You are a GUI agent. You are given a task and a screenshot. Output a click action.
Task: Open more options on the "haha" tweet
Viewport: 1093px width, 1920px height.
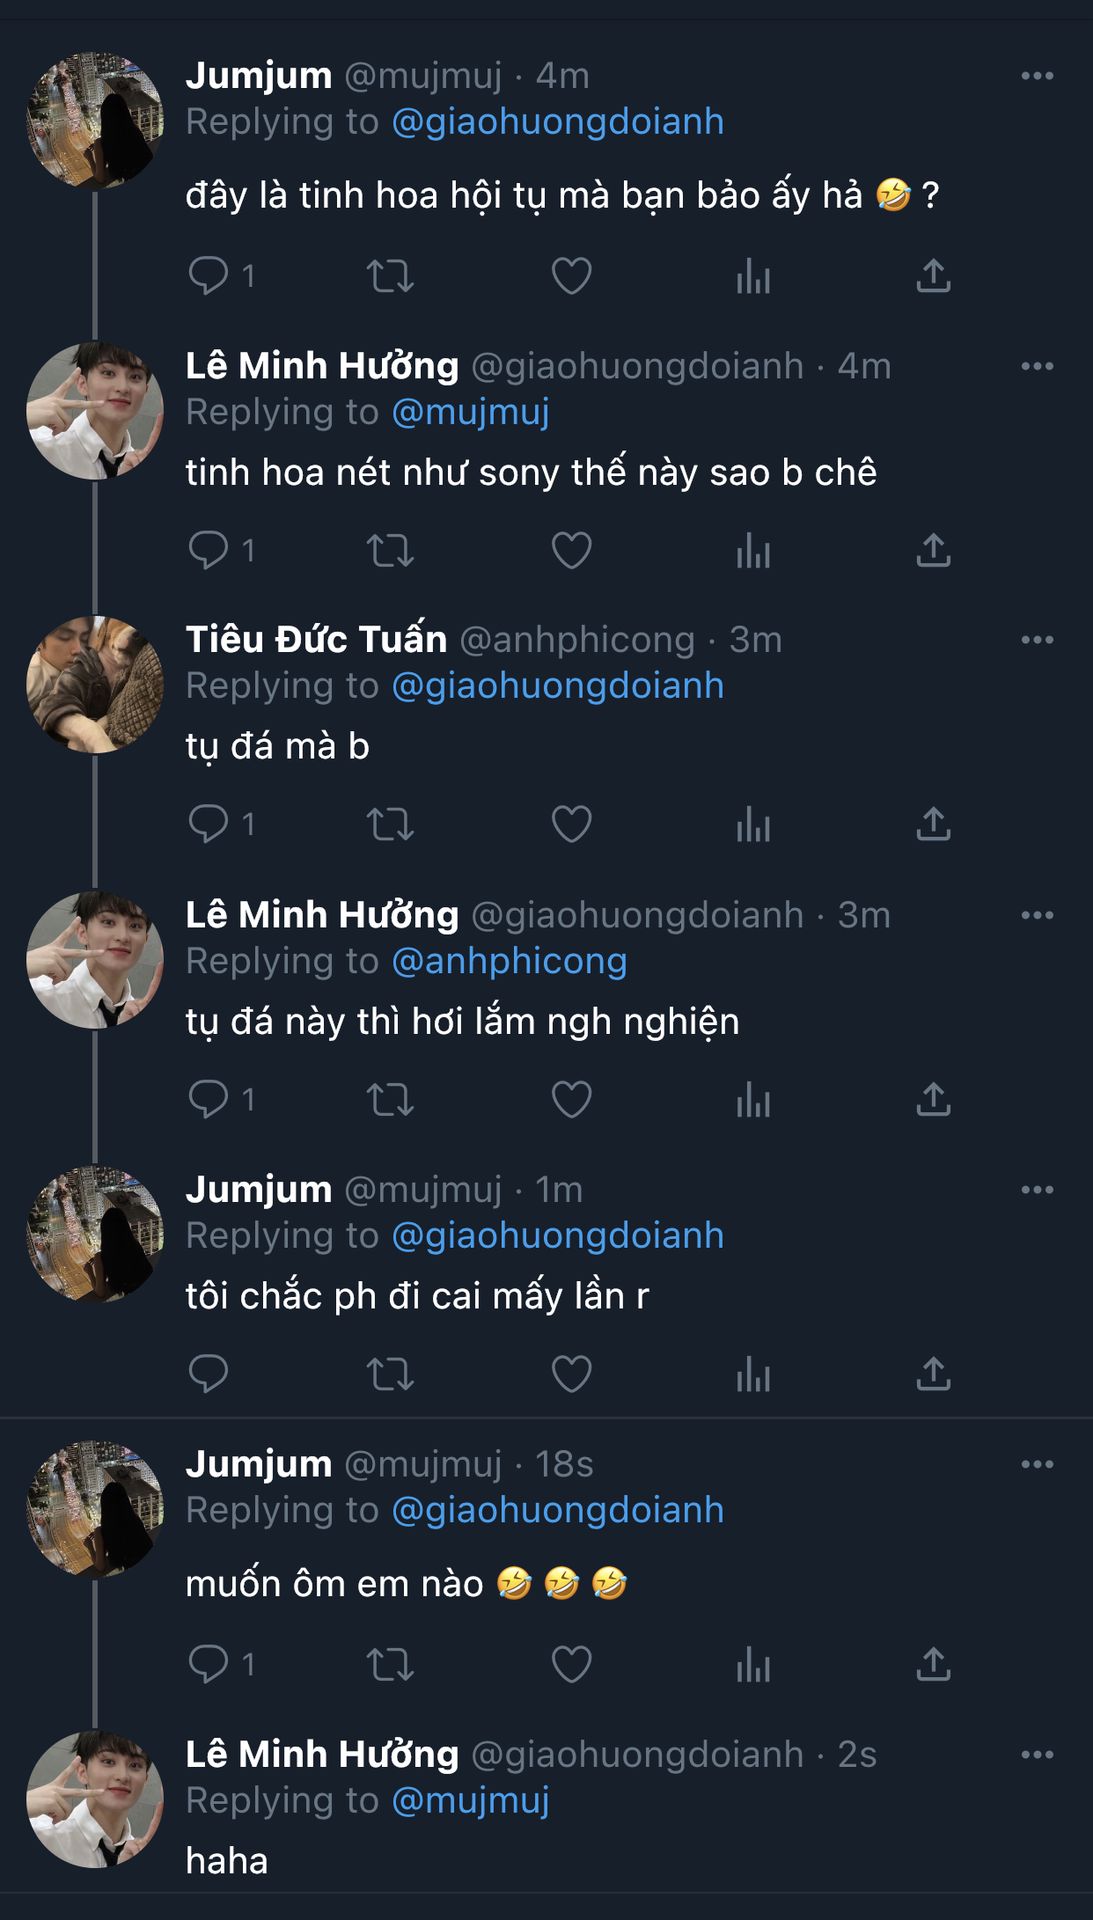(1037, 1755)
